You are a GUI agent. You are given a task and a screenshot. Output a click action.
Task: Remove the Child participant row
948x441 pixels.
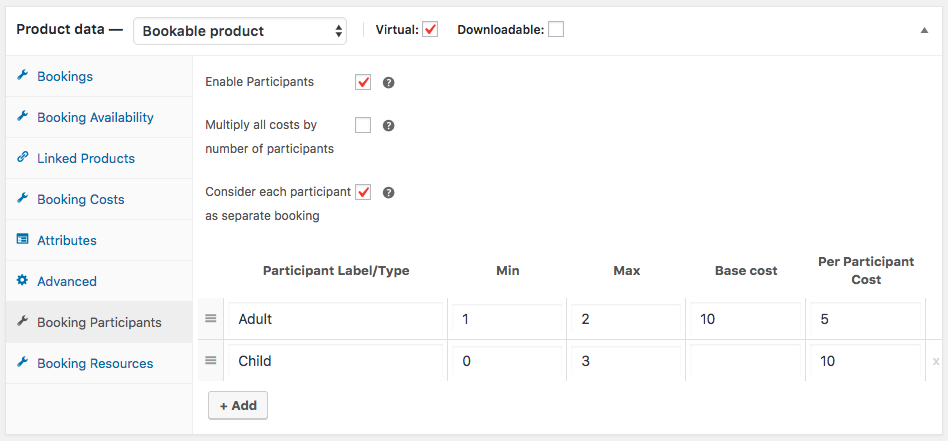pos(936,362)
